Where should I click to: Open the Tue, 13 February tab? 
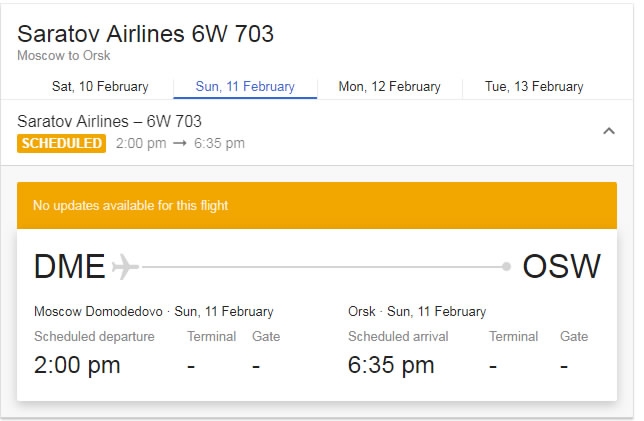pos(534,87)
